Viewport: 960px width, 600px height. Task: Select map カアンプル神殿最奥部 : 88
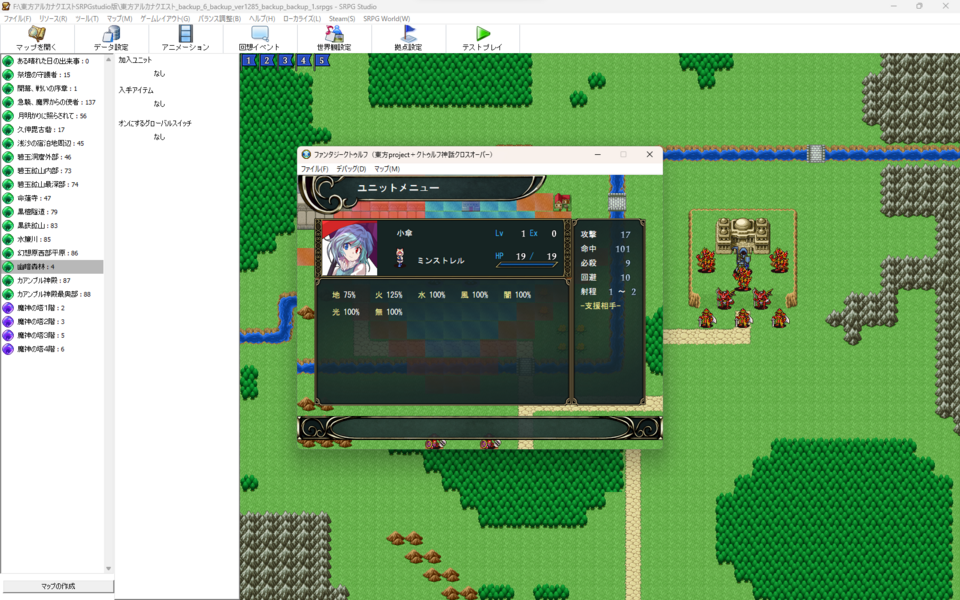(x=52, y=294)
